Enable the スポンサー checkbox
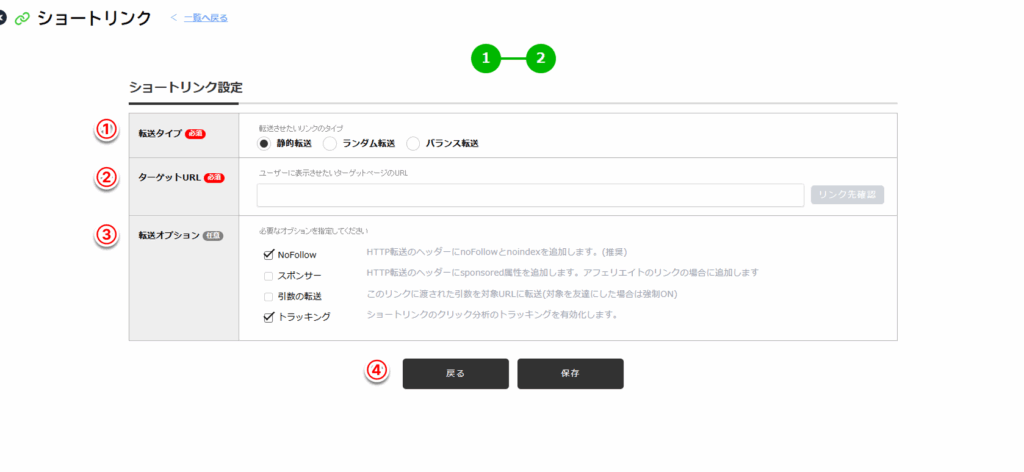Viewport: 1024px width, 472px height. pyautogui.click(x=268, y=276)
